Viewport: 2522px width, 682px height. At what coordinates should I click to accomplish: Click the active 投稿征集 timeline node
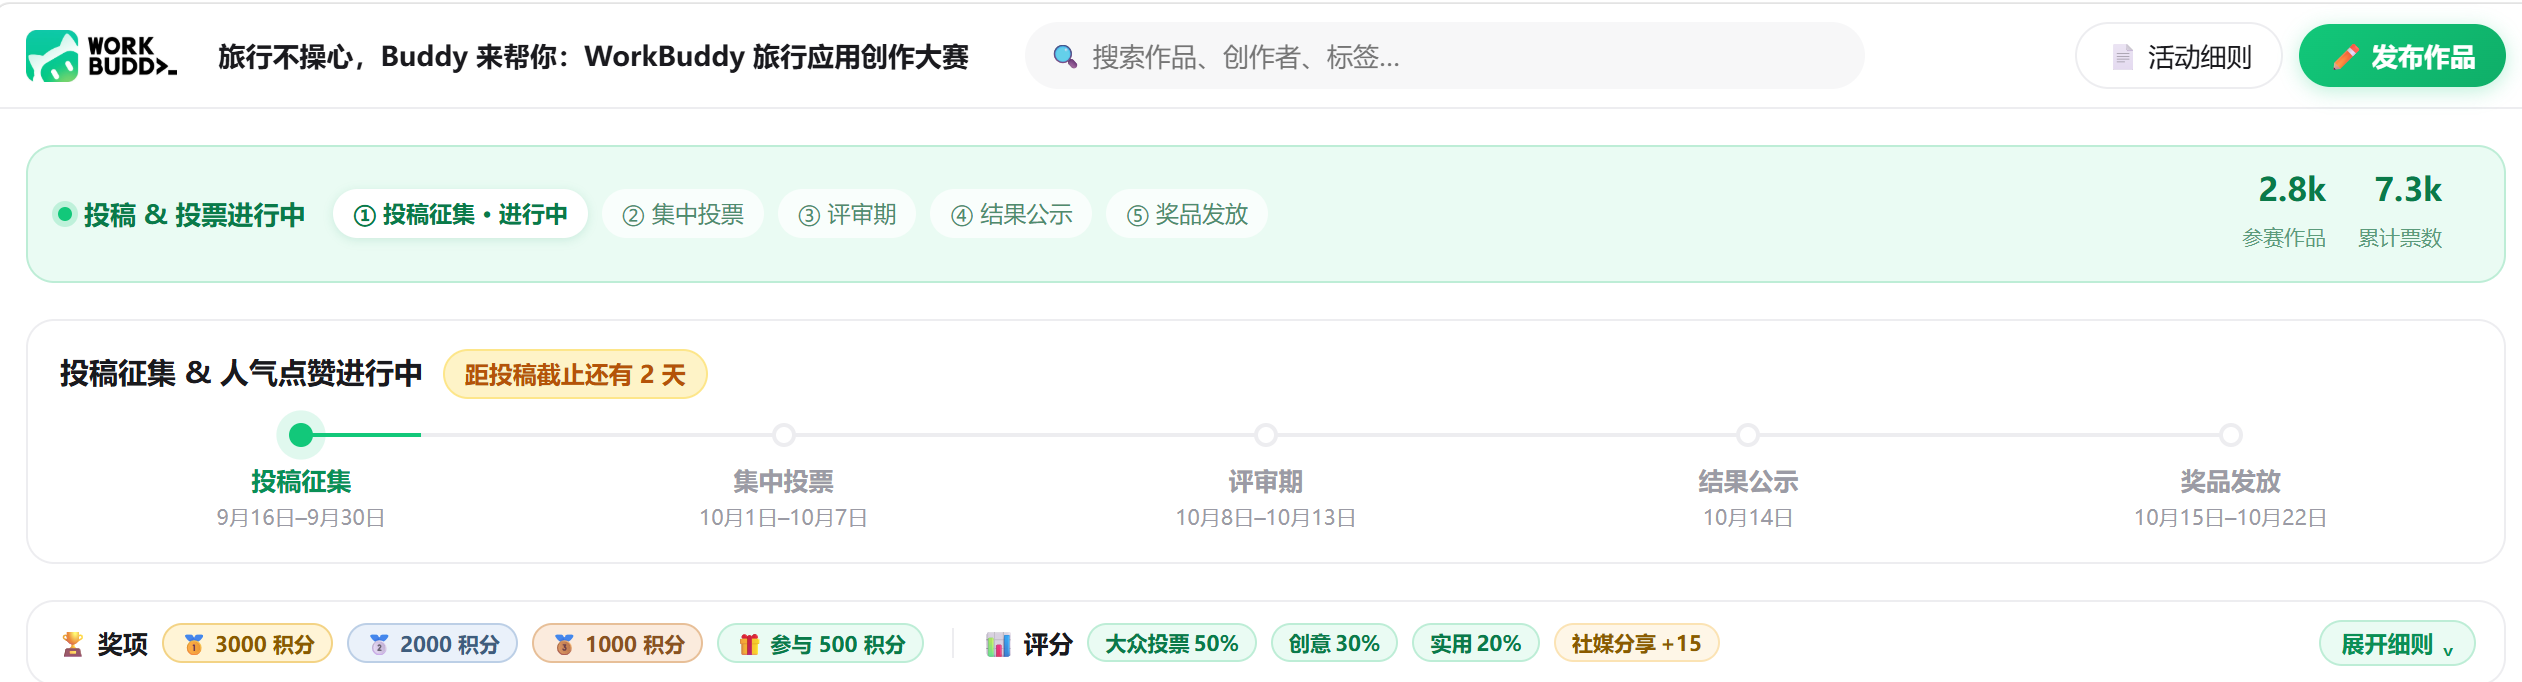pyautogui.click(x=301, y=435)
